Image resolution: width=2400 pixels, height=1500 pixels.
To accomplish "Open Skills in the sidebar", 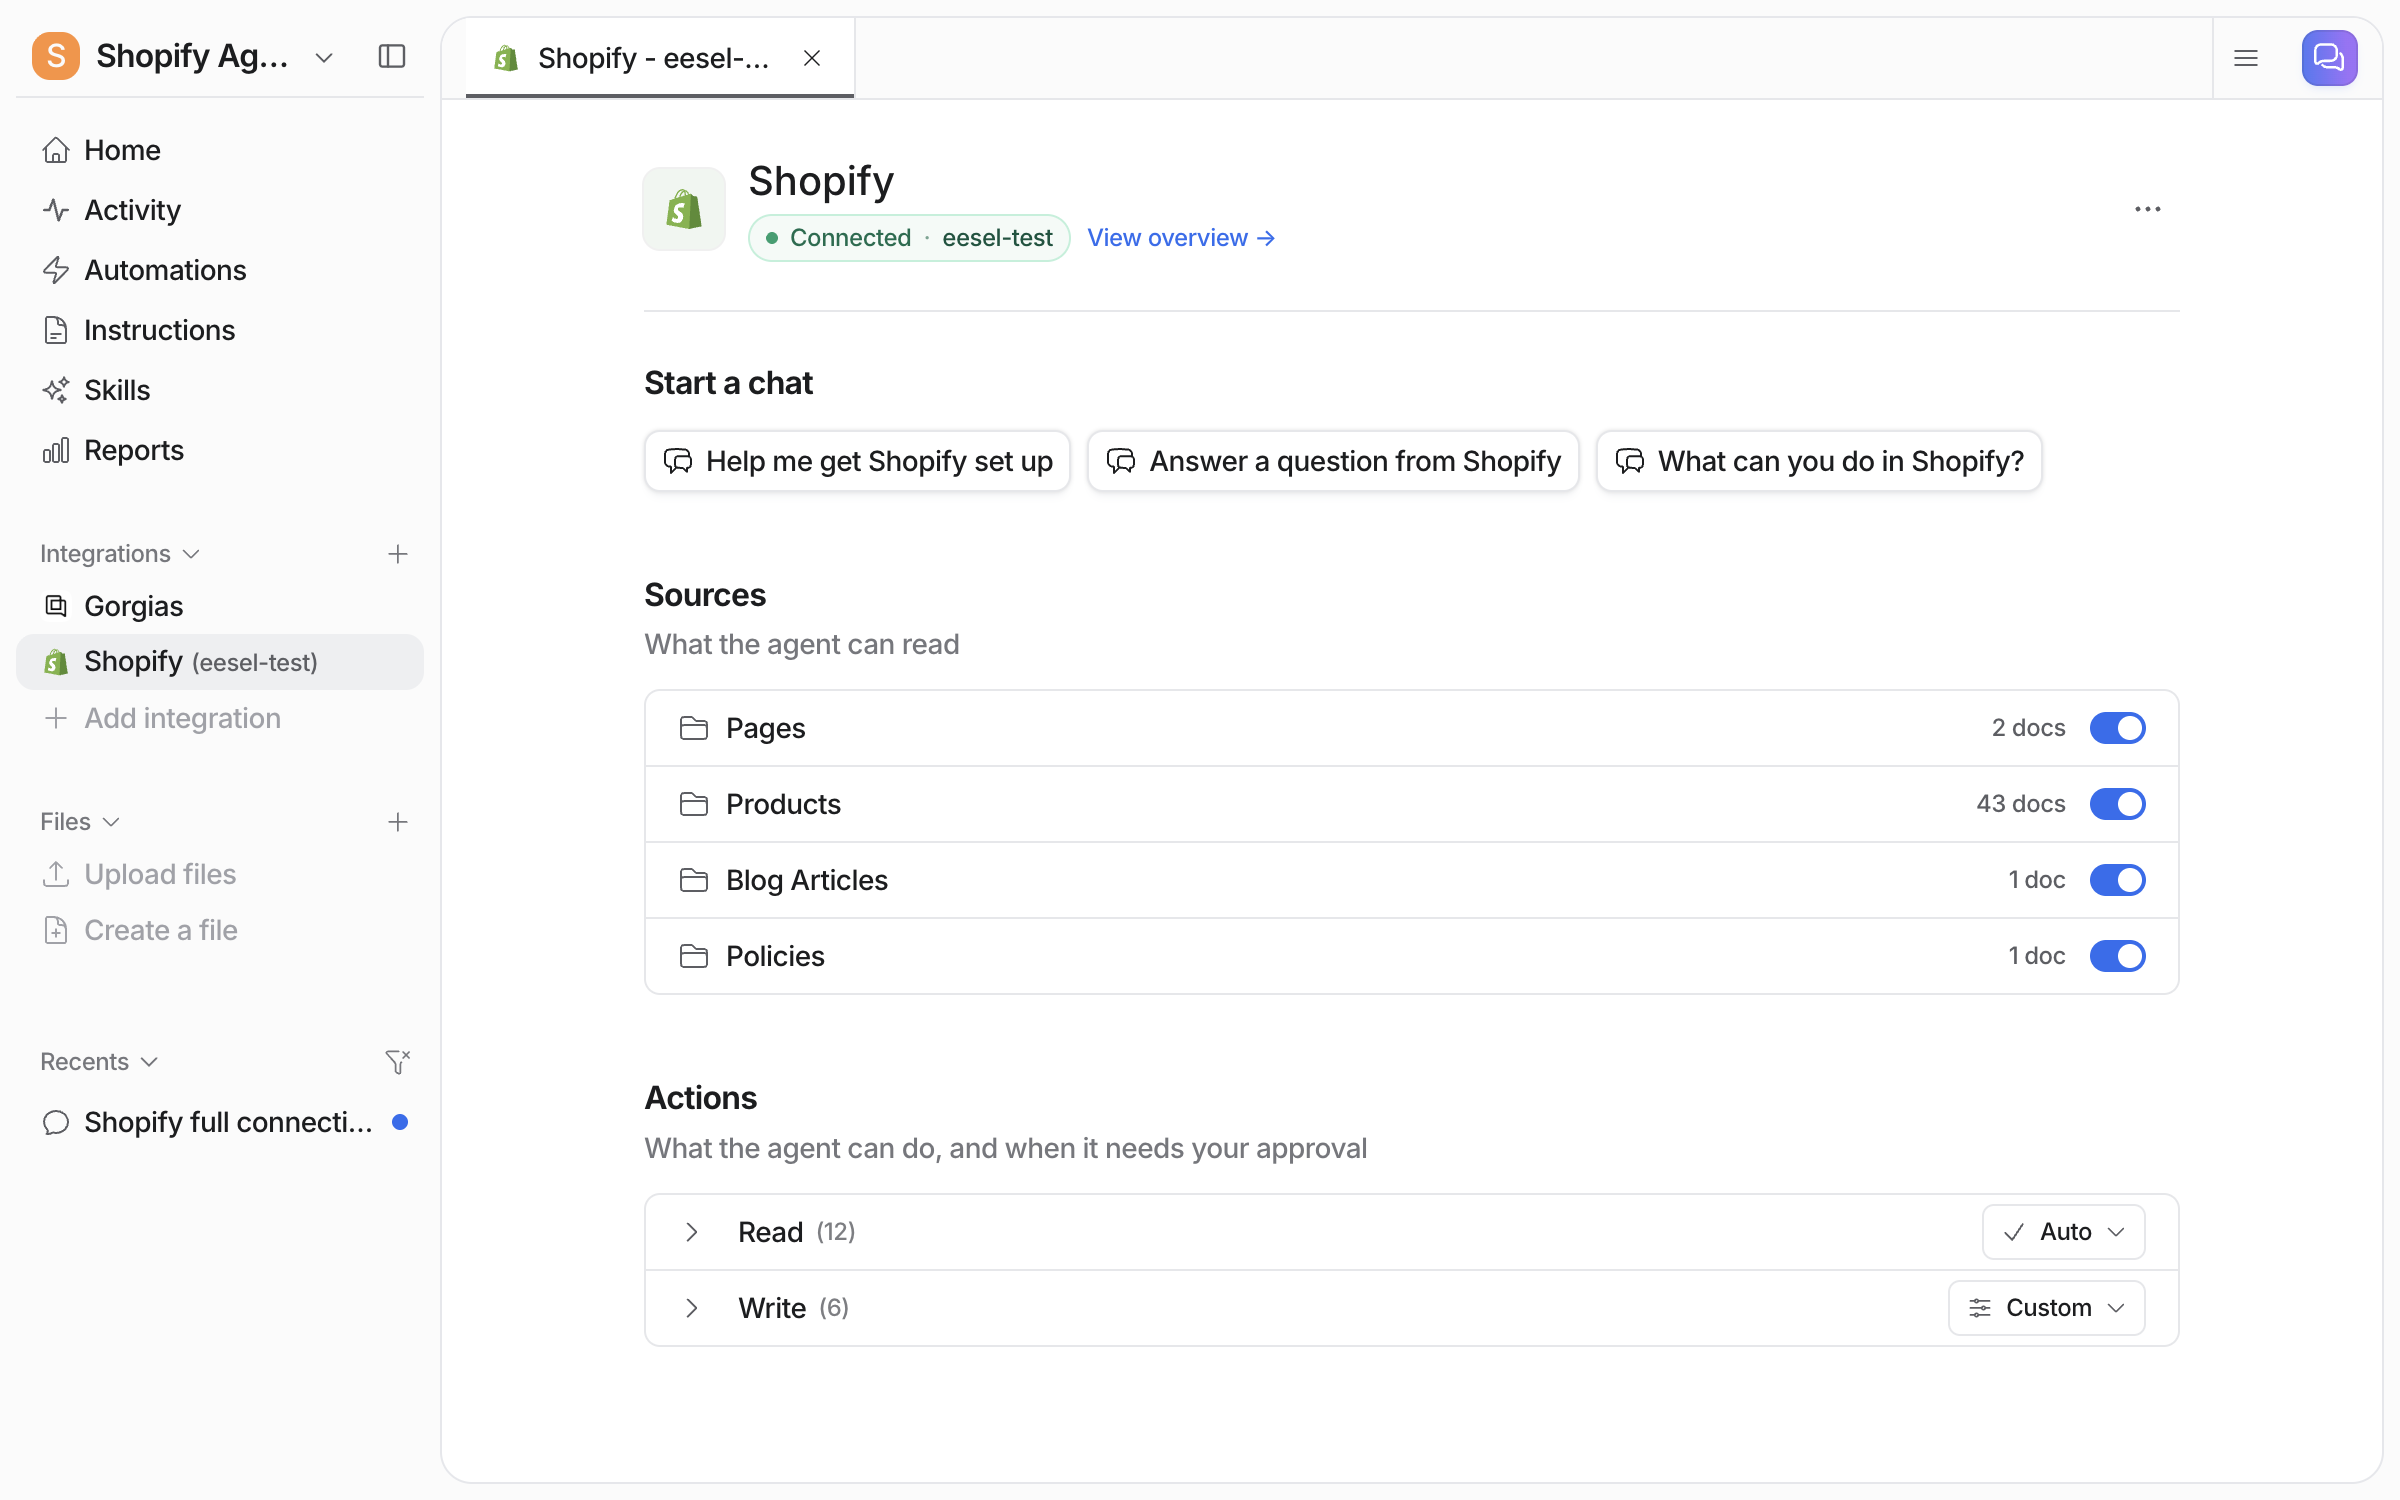I will [220, 390].
